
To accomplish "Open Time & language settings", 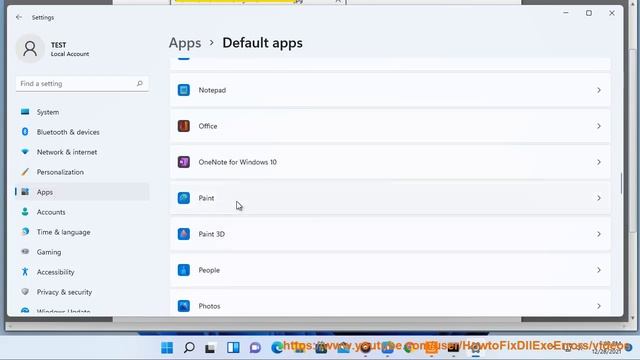I will (82, 232).
